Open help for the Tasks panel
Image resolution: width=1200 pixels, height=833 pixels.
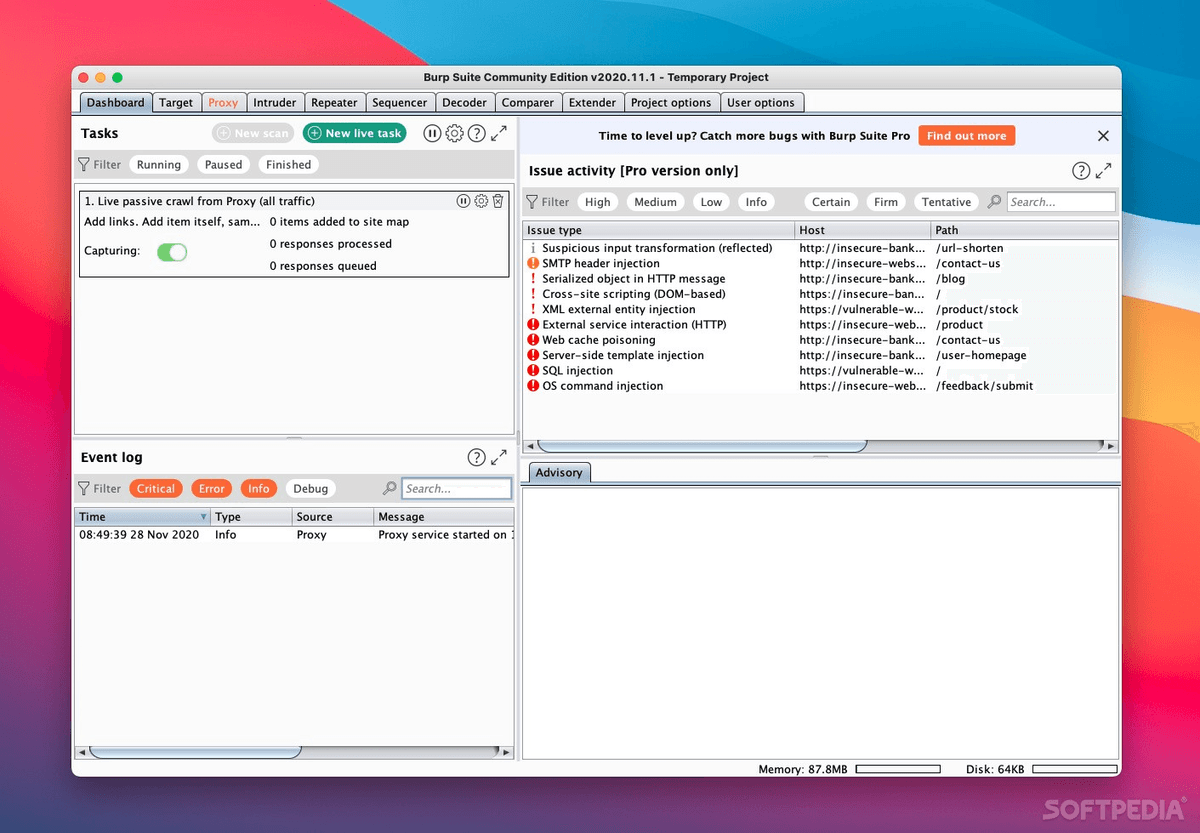pos(477,133)
